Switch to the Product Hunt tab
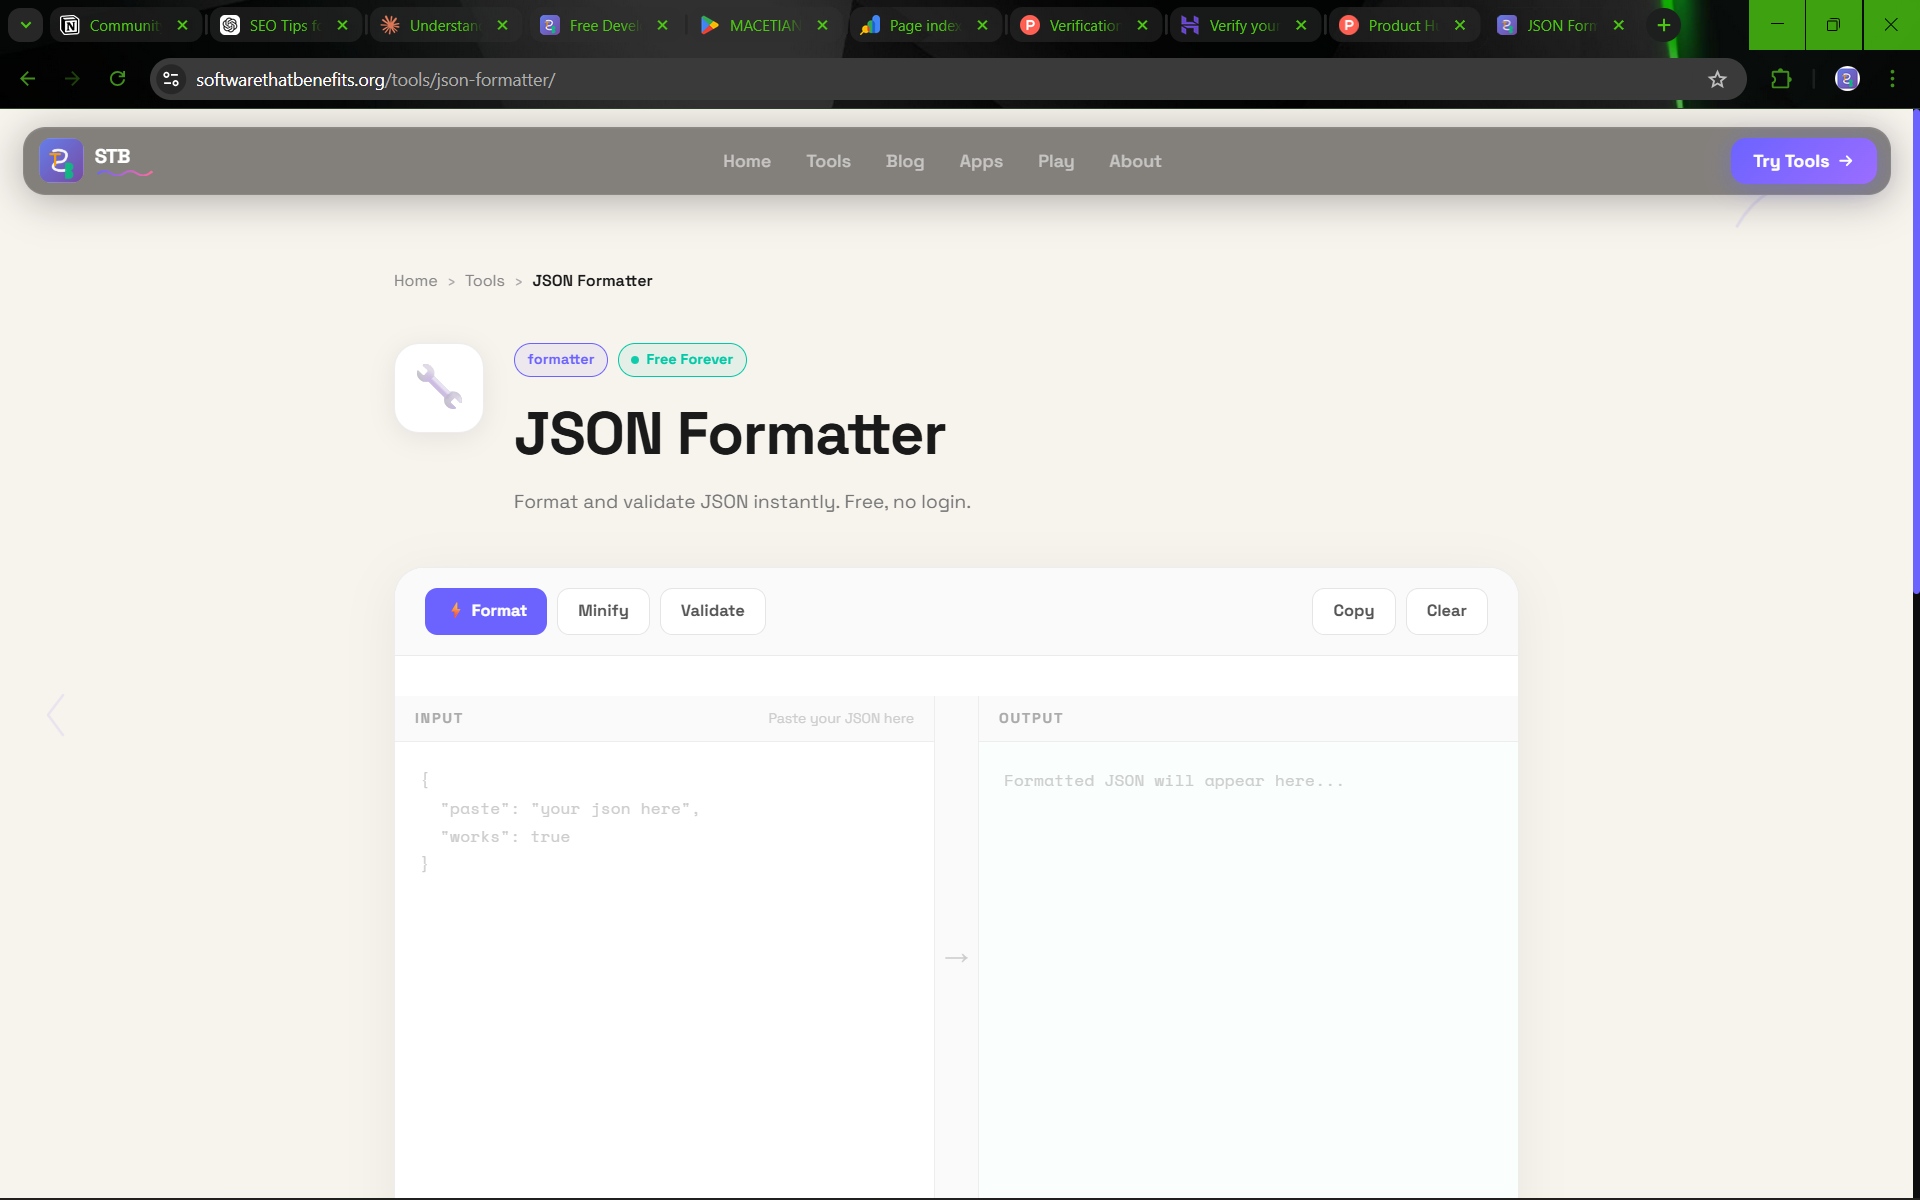Viewport: 1920px width, 1200px height. click(1395, 24)
